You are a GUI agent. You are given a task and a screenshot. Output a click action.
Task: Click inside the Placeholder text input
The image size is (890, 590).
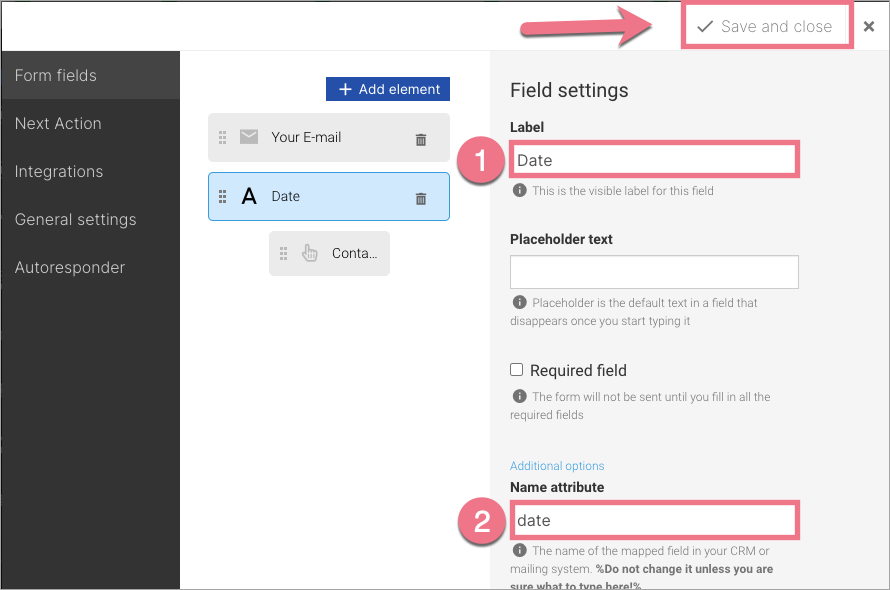(654, 271)
